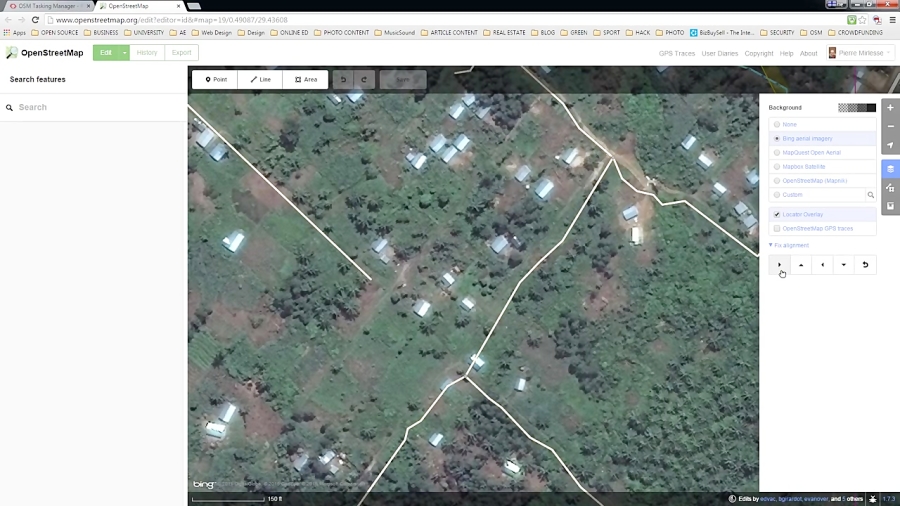Screen dimensions: 900x506
Task: Open the Edit dropdown arrow
Action: coord(124,53)
